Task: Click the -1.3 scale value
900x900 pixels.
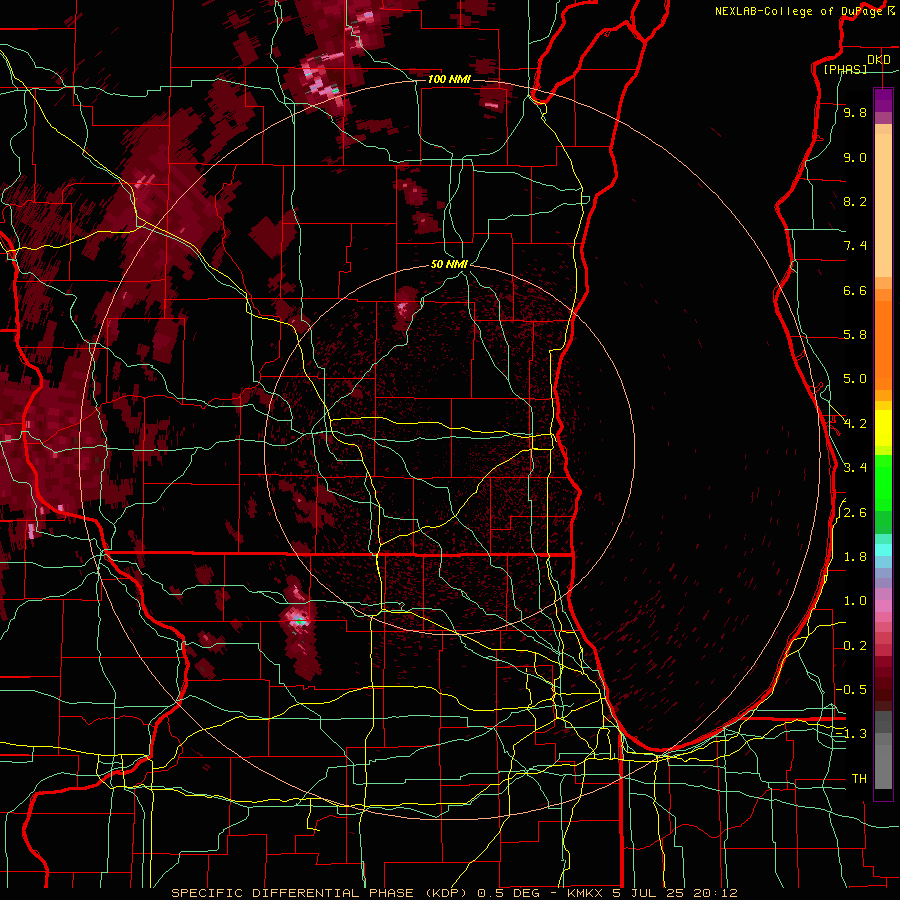Action: (x=851, y=735)
